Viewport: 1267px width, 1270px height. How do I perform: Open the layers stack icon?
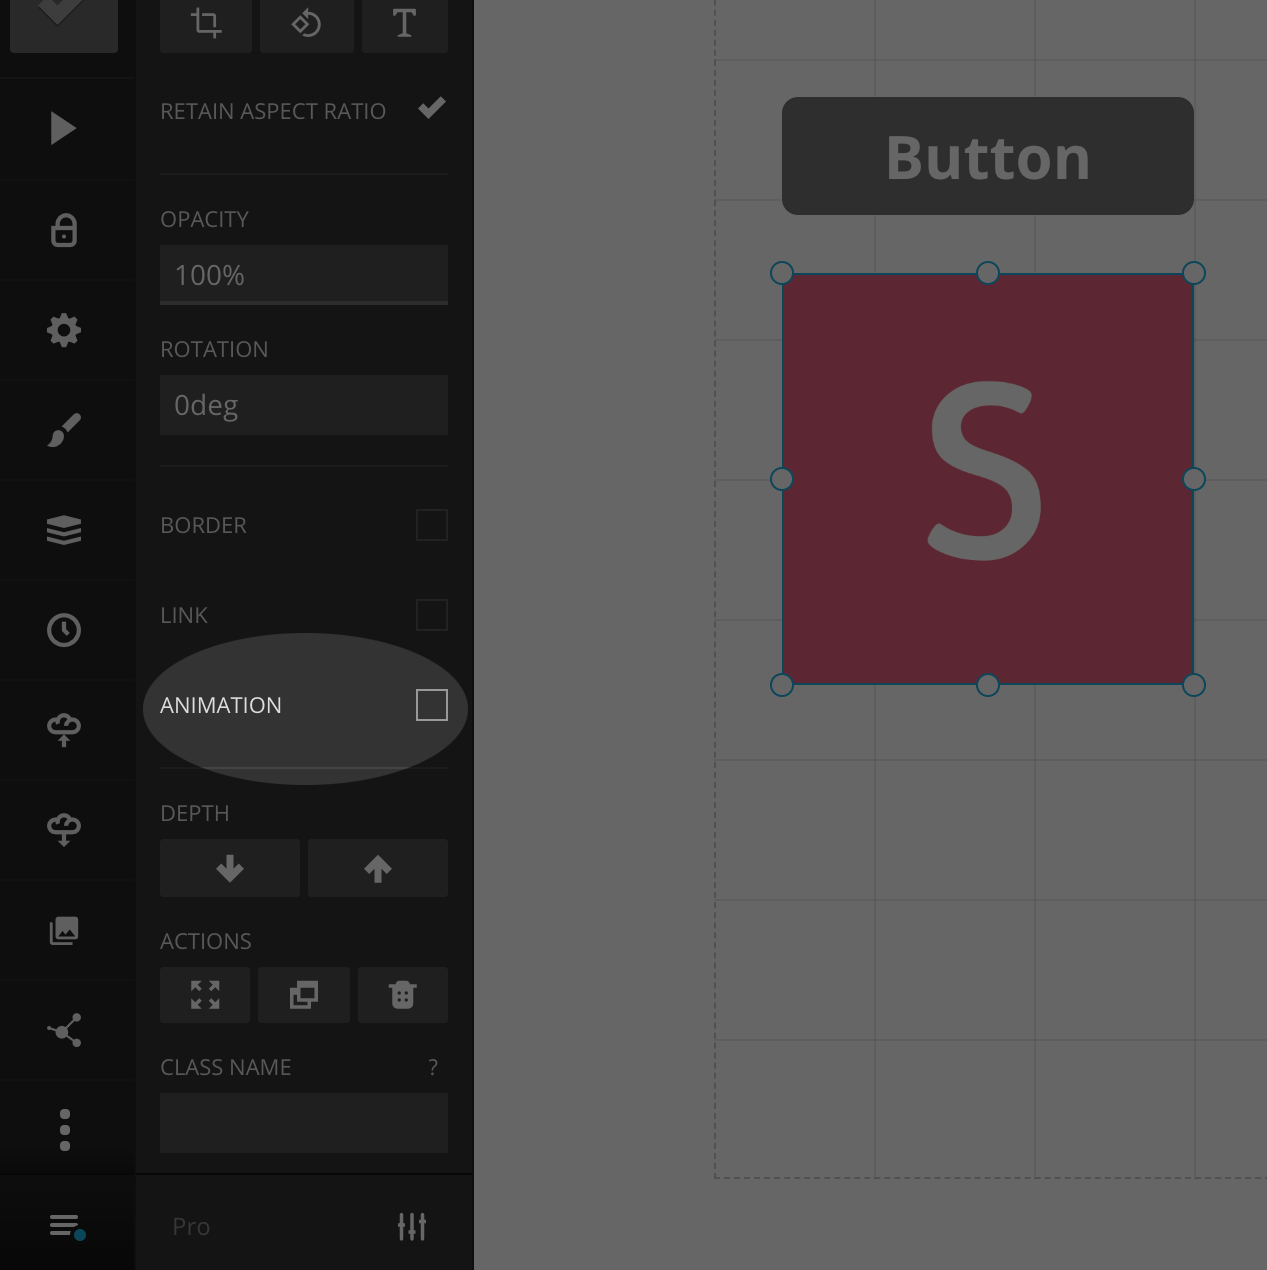click(x=64, y=530)
